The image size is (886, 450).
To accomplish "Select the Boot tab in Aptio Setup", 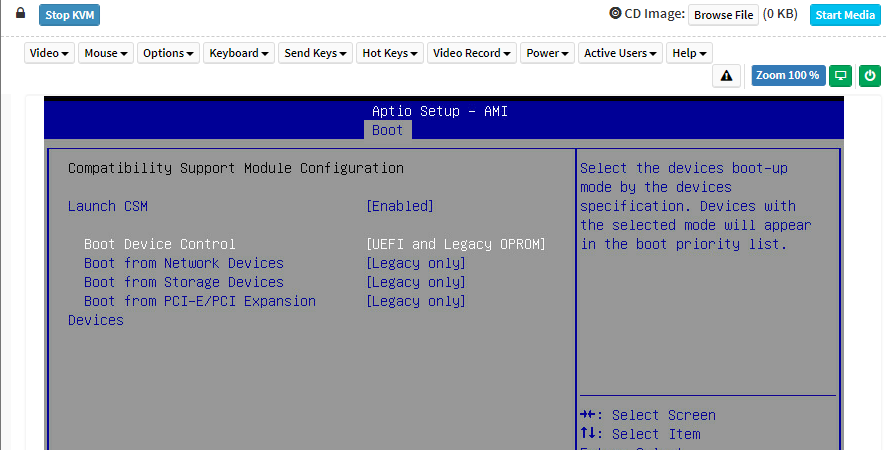I will pos(388,130).
